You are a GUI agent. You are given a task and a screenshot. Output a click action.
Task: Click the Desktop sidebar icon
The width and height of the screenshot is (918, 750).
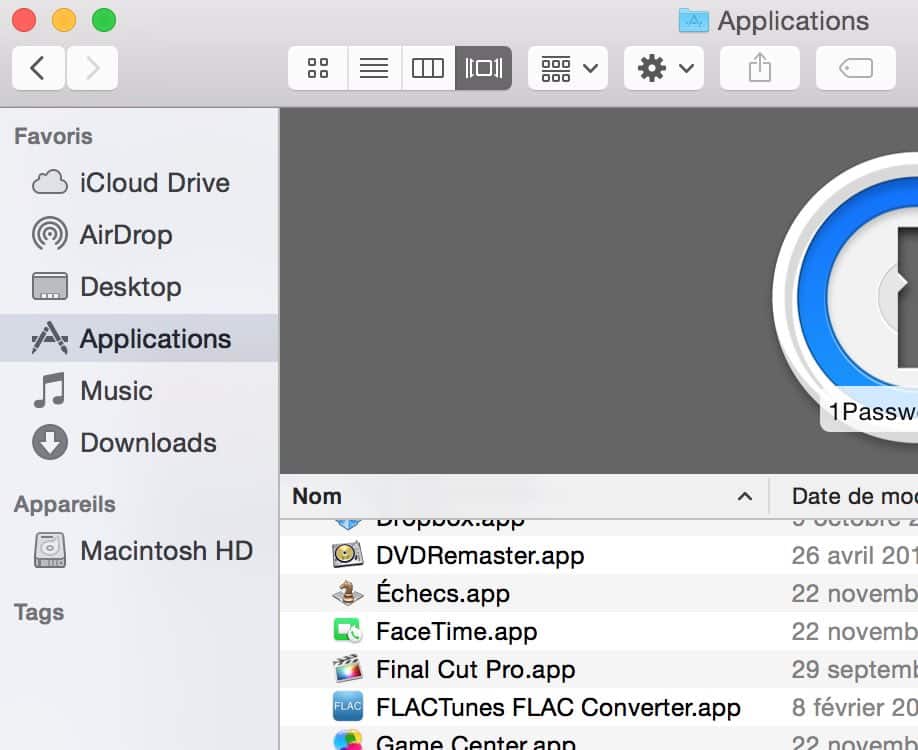coord(50,286)
